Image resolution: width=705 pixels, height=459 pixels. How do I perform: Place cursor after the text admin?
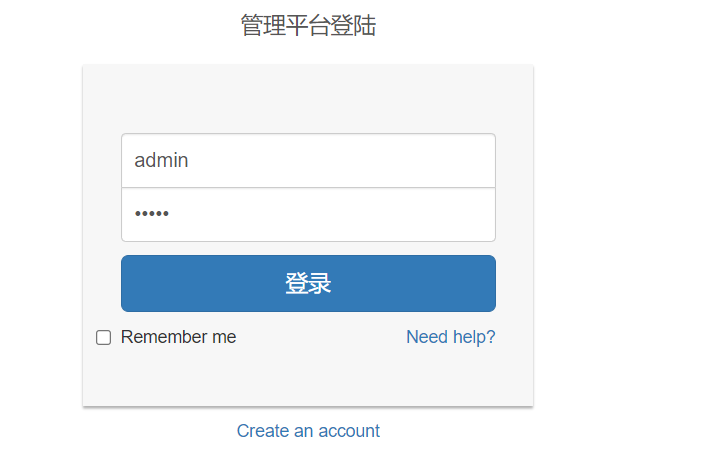[x=190, y=160]
